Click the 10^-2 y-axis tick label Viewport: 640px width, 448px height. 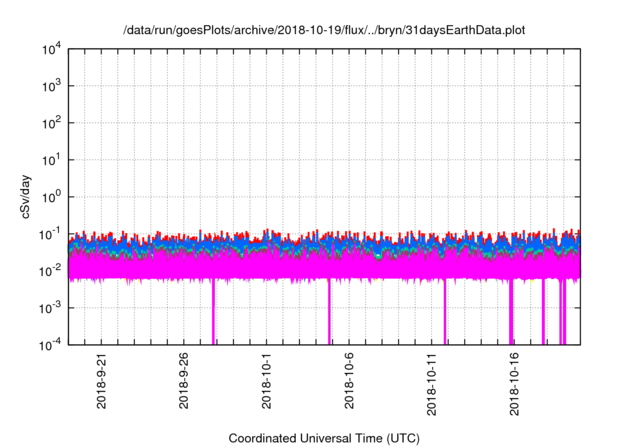coord(51,271)
